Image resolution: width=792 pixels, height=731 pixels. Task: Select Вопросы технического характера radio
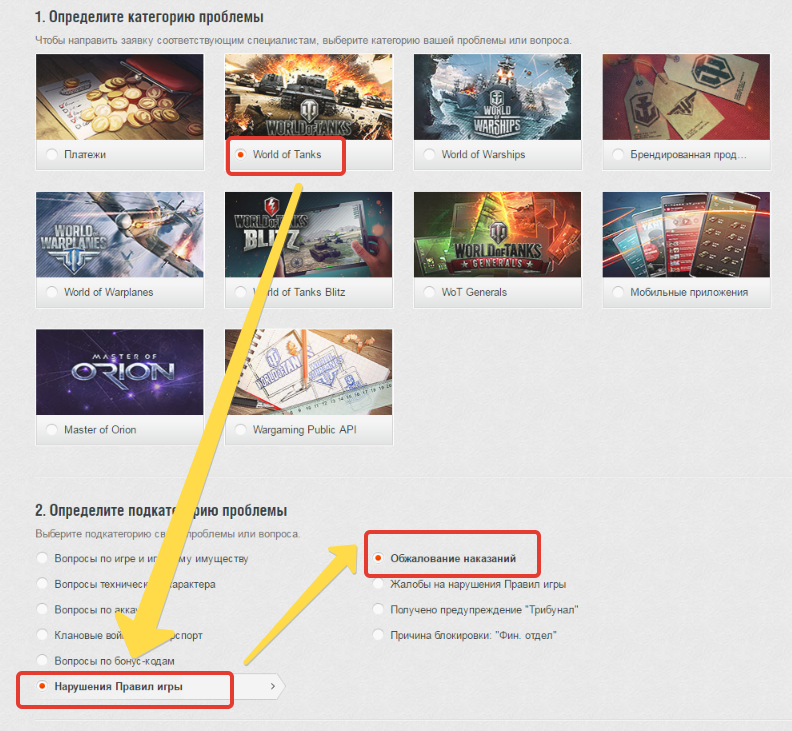42,583
